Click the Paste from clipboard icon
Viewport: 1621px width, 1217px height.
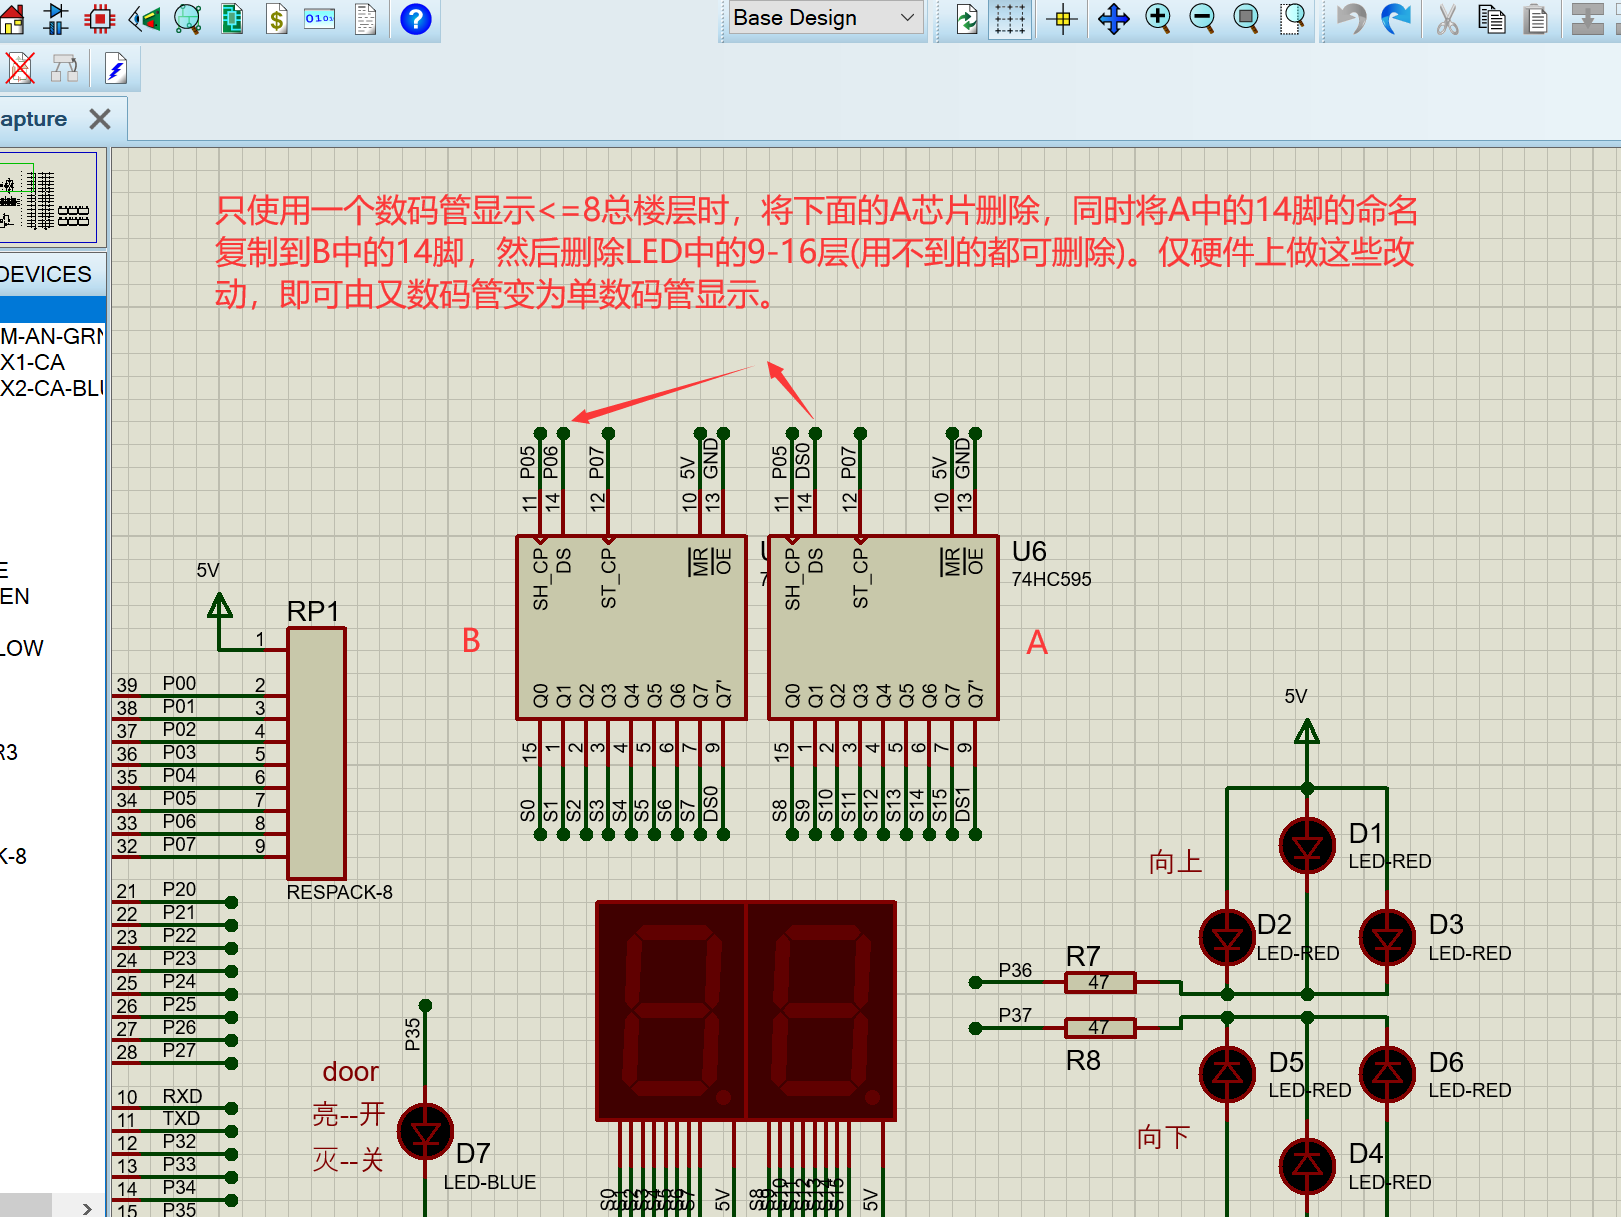coord(1537,18)
